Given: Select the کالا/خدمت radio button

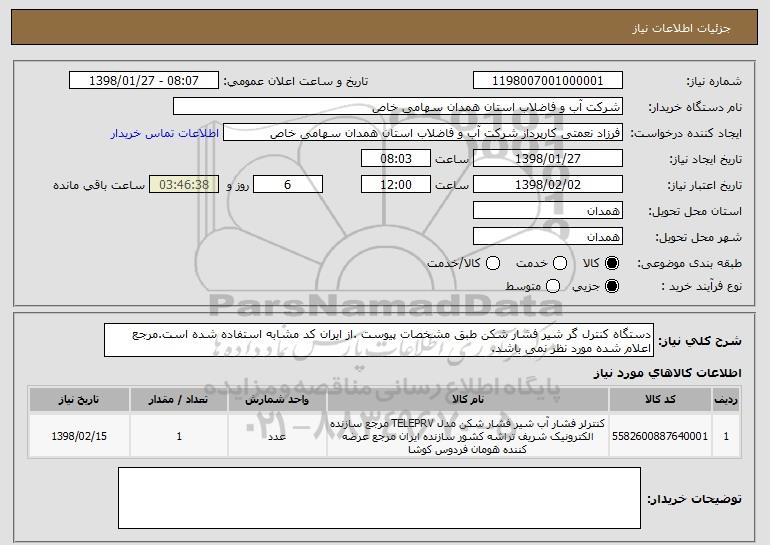Looking at the screenshot, I should pos(493,263).
